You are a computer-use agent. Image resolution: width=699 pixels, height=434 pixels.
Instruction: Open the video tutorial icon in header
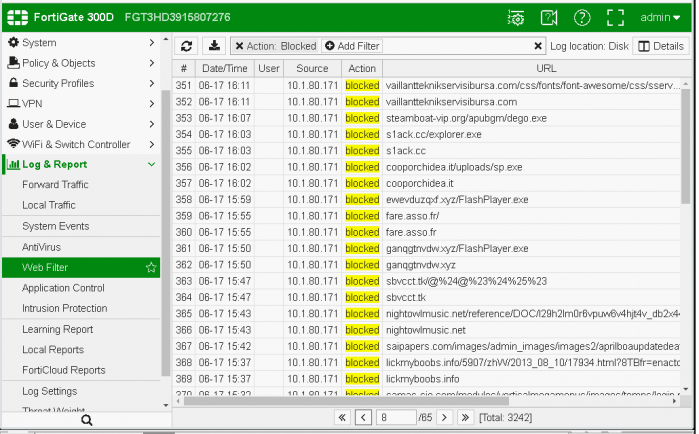549,18
